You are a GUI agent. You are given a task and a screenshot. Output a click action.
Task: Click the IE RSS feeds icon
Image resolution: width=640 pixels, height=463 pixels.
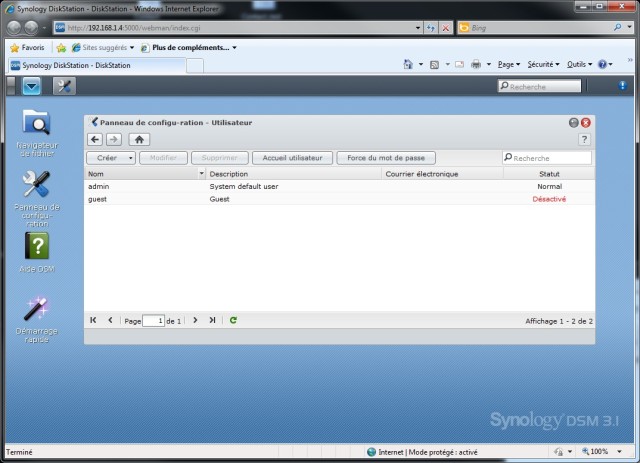(434, 65)
